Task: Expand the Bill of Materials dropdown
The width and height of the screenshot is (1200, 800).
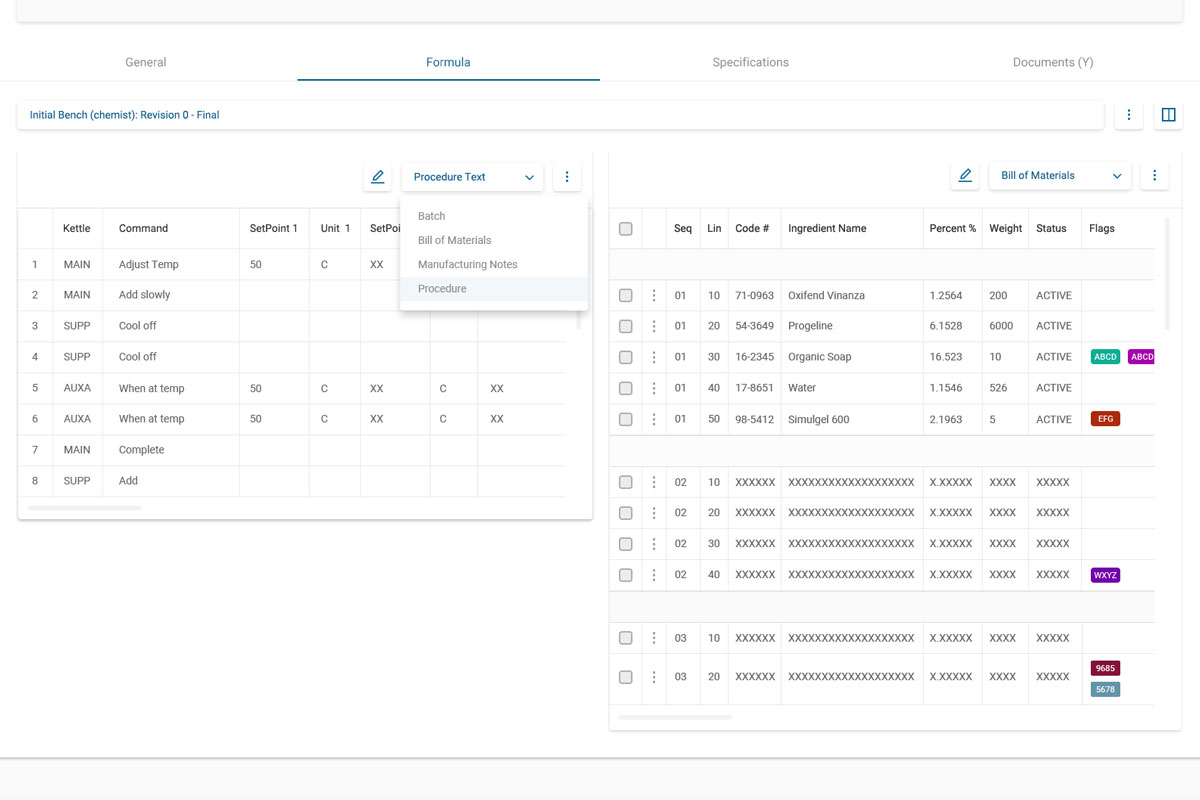Action: (1060, 175)
